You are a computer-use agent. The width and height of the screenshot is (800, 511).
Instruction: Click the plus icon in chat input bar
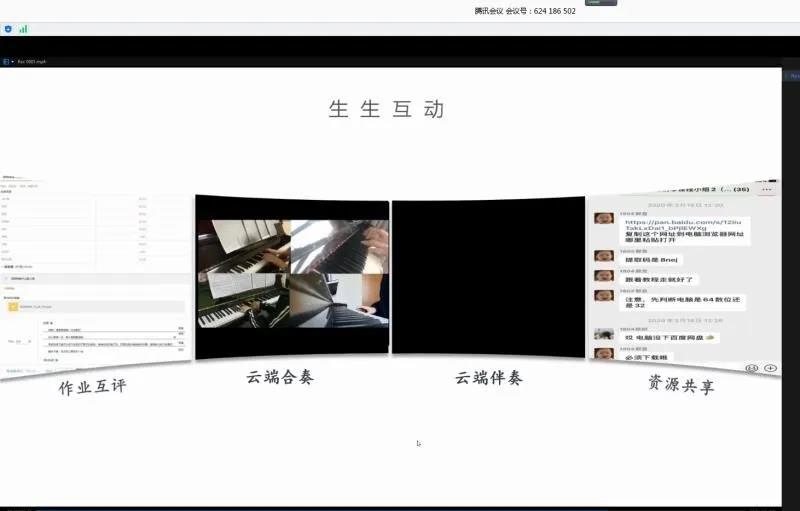point(770,368)
